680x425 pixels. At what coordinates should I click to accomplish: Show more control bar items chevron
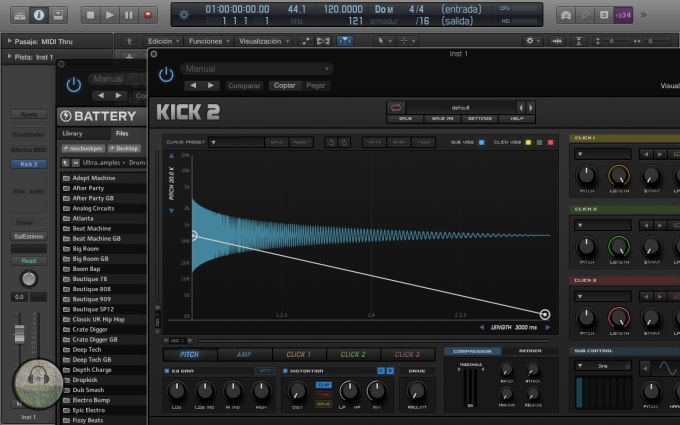click(644, 15)
